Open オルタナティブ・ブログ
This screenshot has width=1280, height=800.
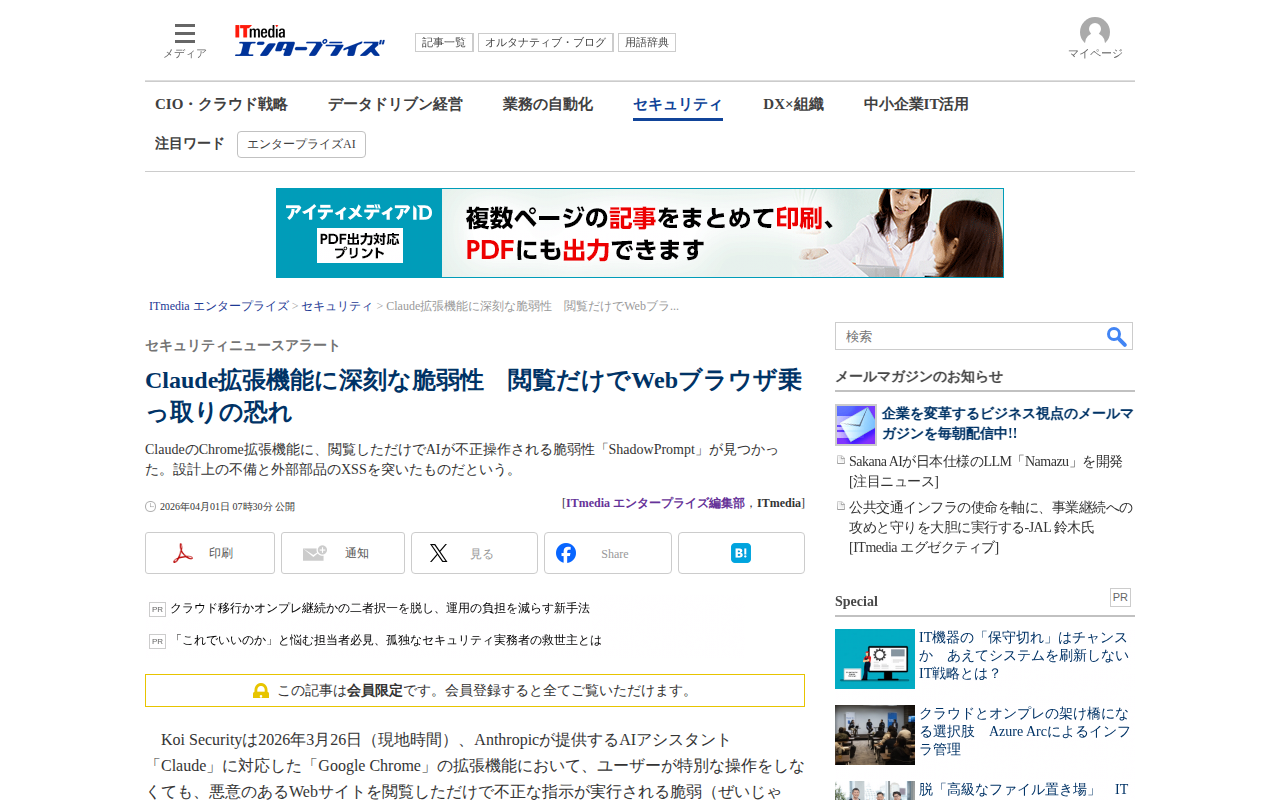pyautogui.click(x=546, y=43)
